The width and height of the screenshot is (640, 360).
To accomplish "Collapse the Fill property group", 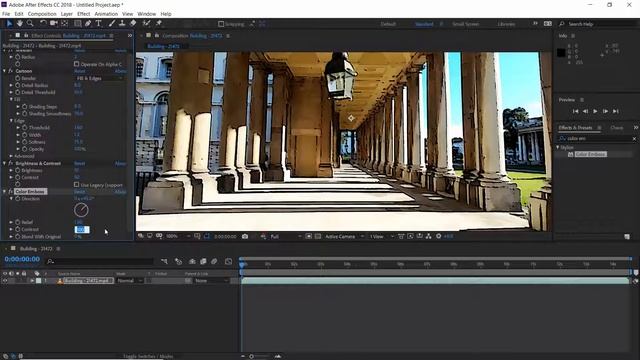I will point(11,99).
